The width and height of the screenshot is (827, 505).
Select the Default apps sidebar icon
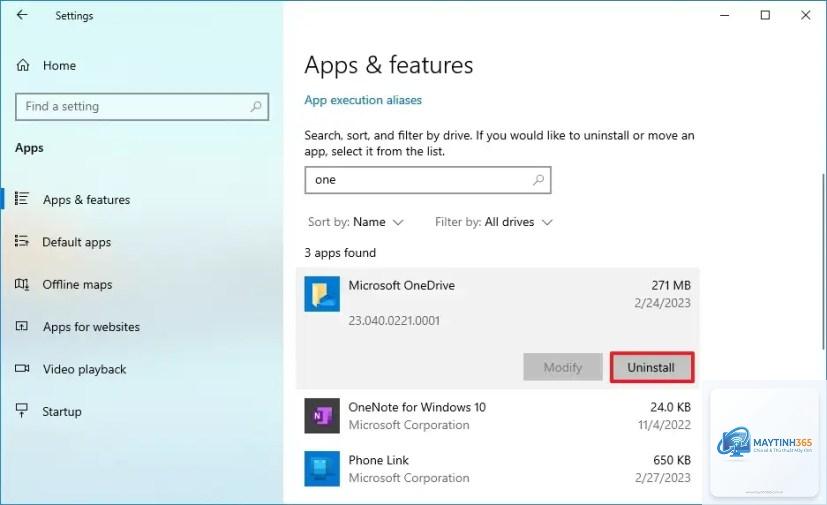pyautogui.click(x=22, y=241)
